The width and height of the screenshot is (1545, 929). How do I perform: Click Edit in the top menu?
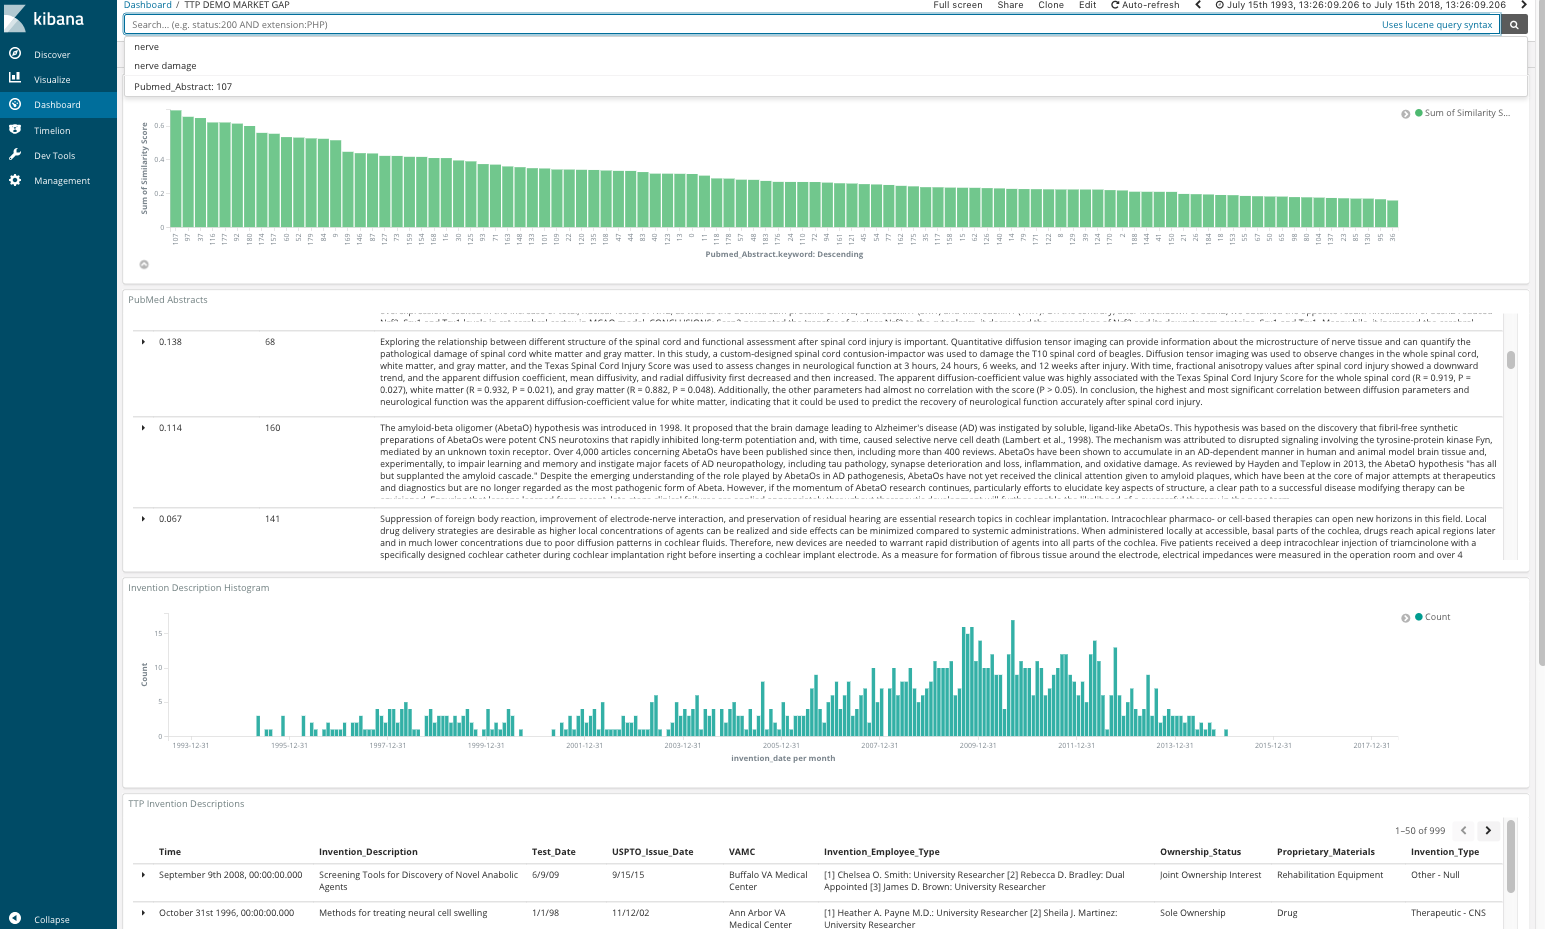pos(1087,5)
